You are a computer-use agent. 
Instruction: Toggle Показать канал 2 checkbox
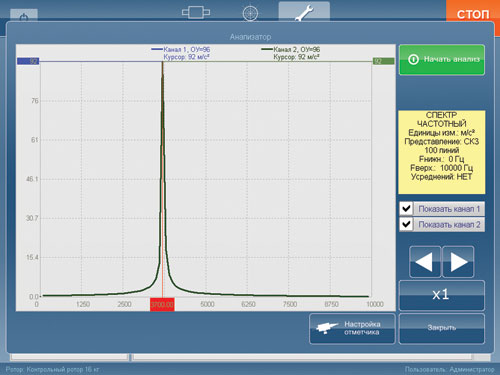pyautogui.click(x=406, y=224)
